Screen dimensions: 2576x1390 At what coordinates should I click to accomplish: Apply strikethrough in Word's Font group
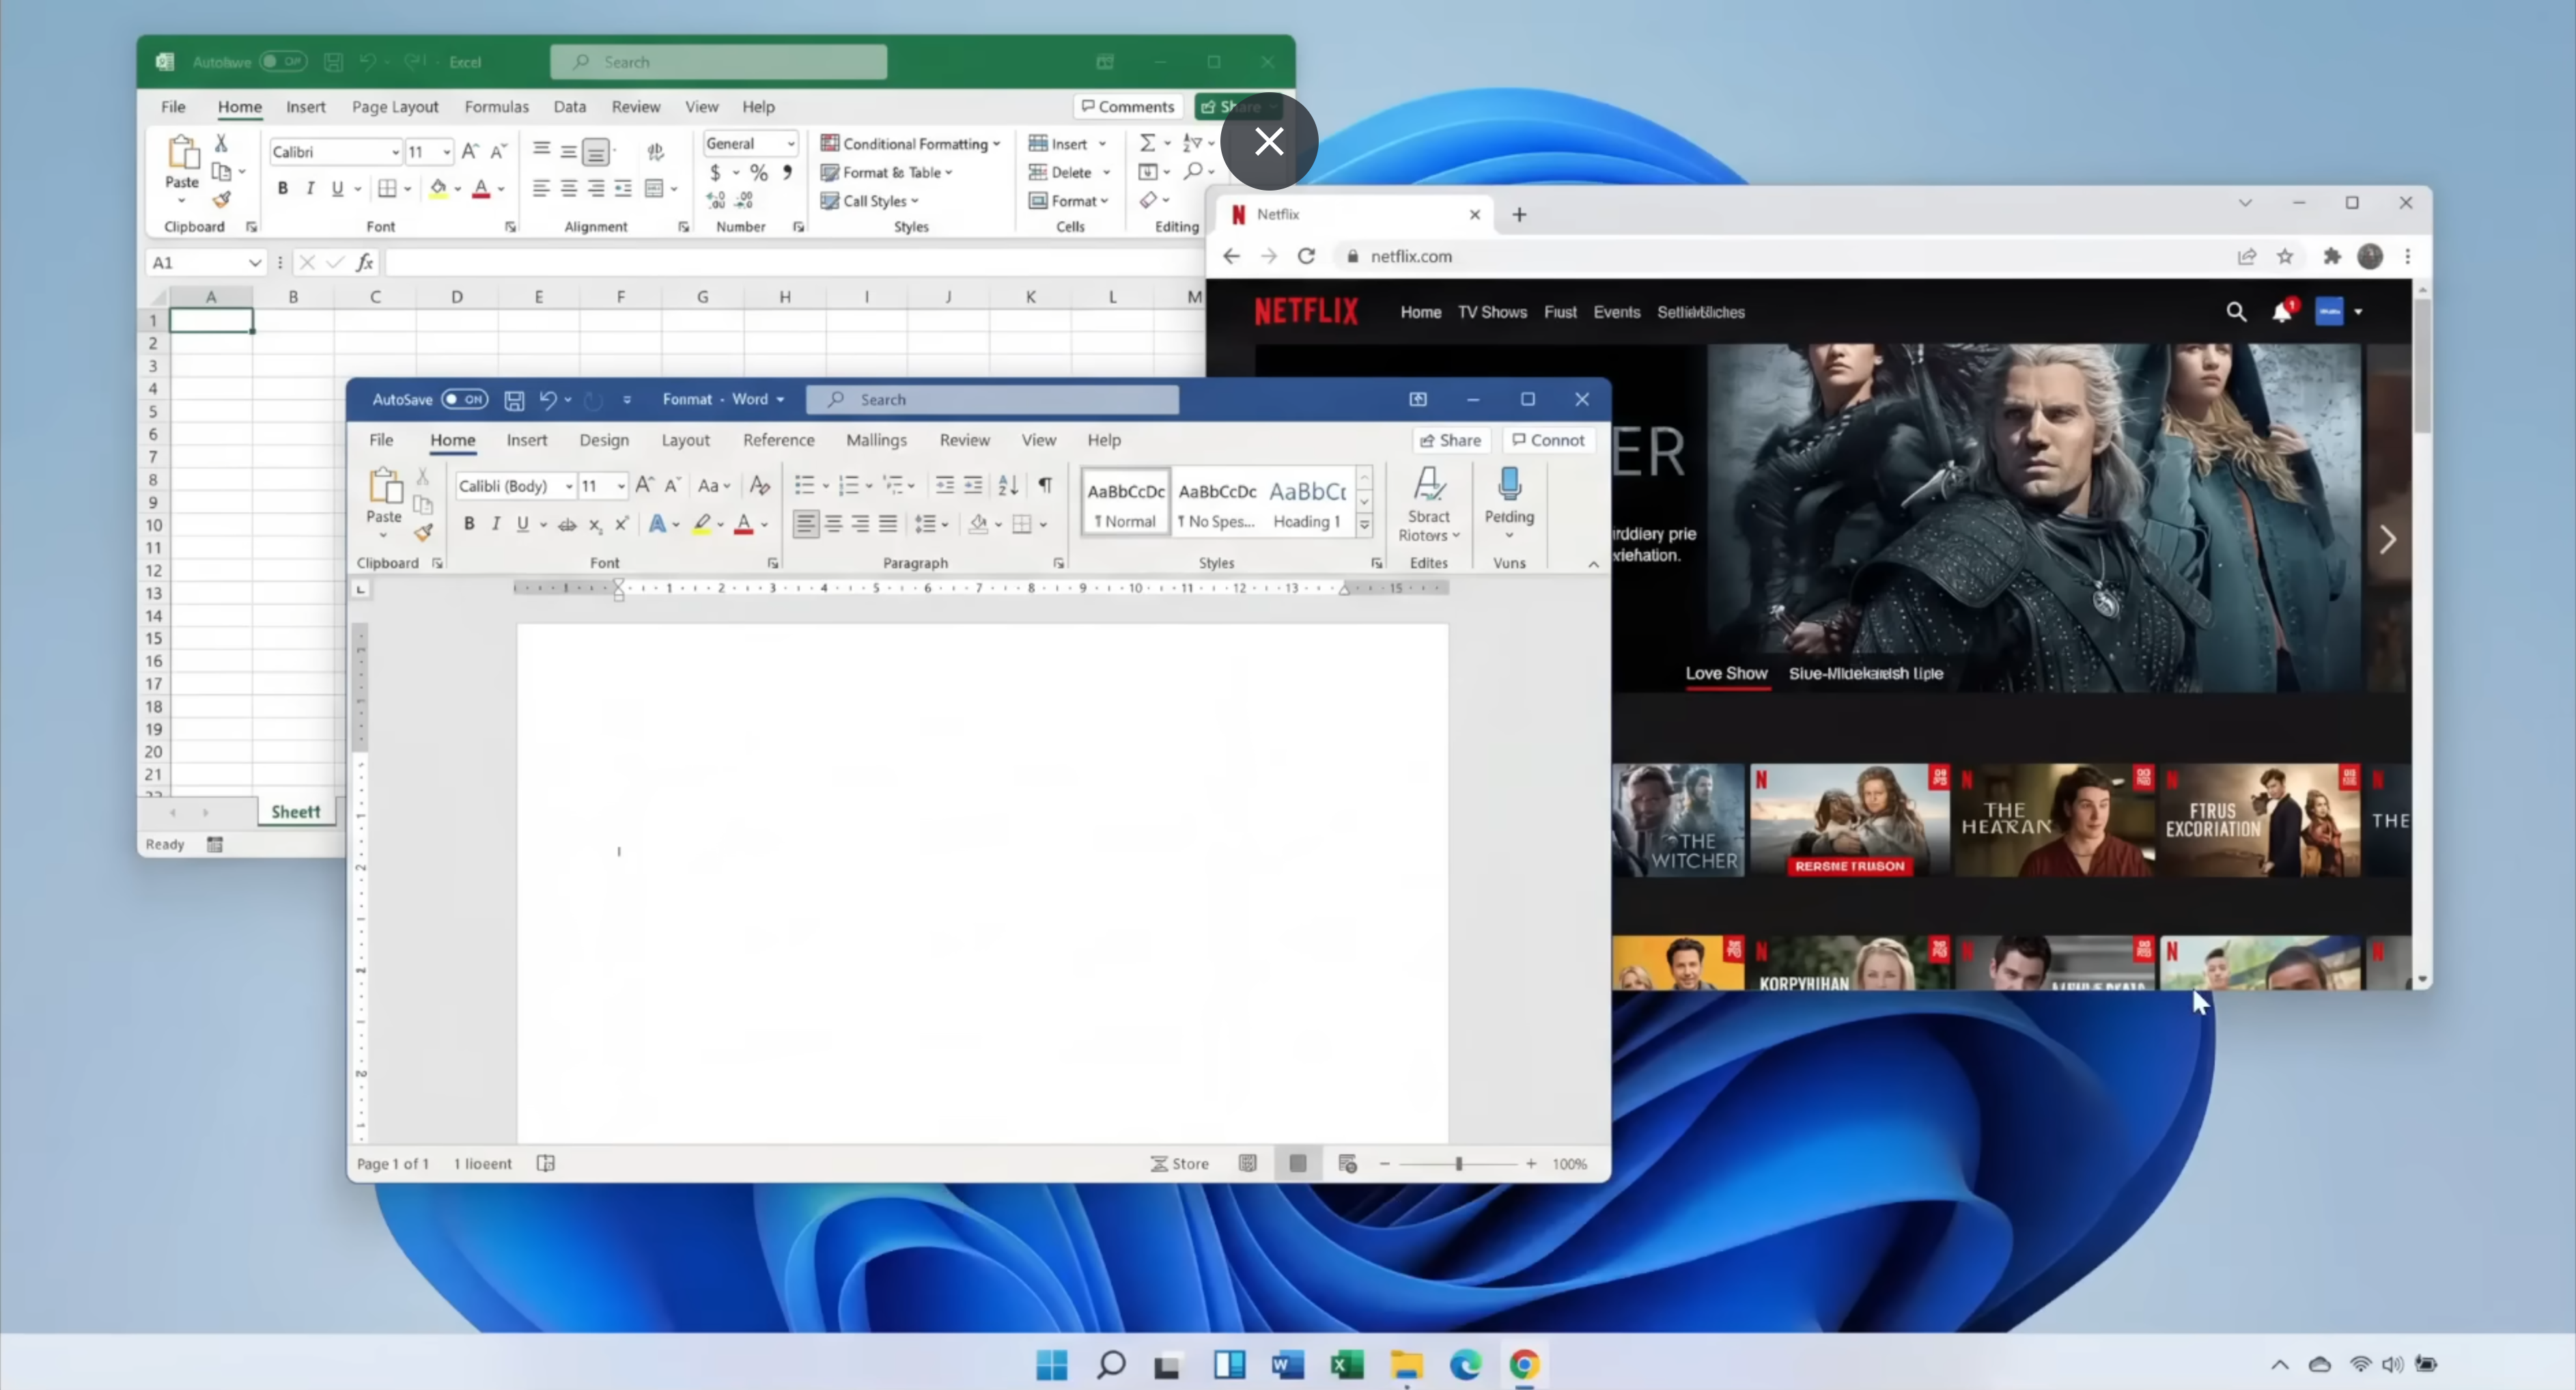[567, 524]
